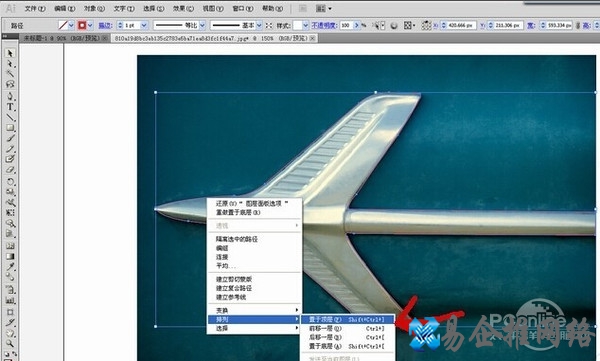This screenshot has height=361, width=600.
Task: Select the Hand tool
Action: point(10,333)
